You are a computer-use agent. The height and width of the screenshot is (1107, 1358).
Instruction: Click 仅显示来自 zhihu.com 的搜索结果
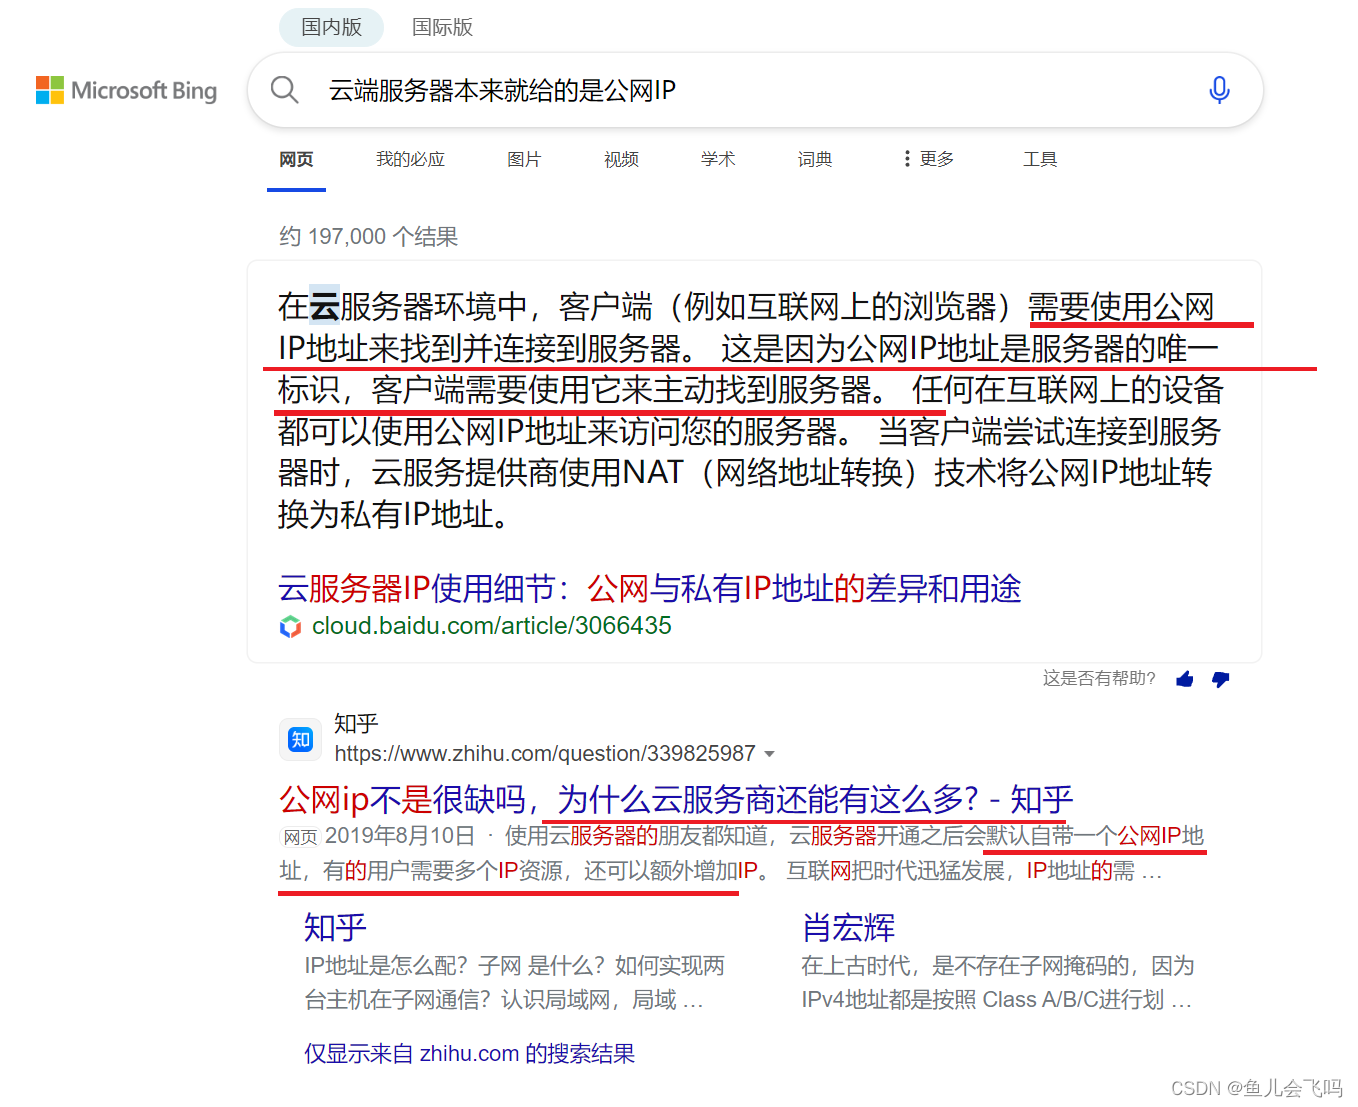point(470,1053)
